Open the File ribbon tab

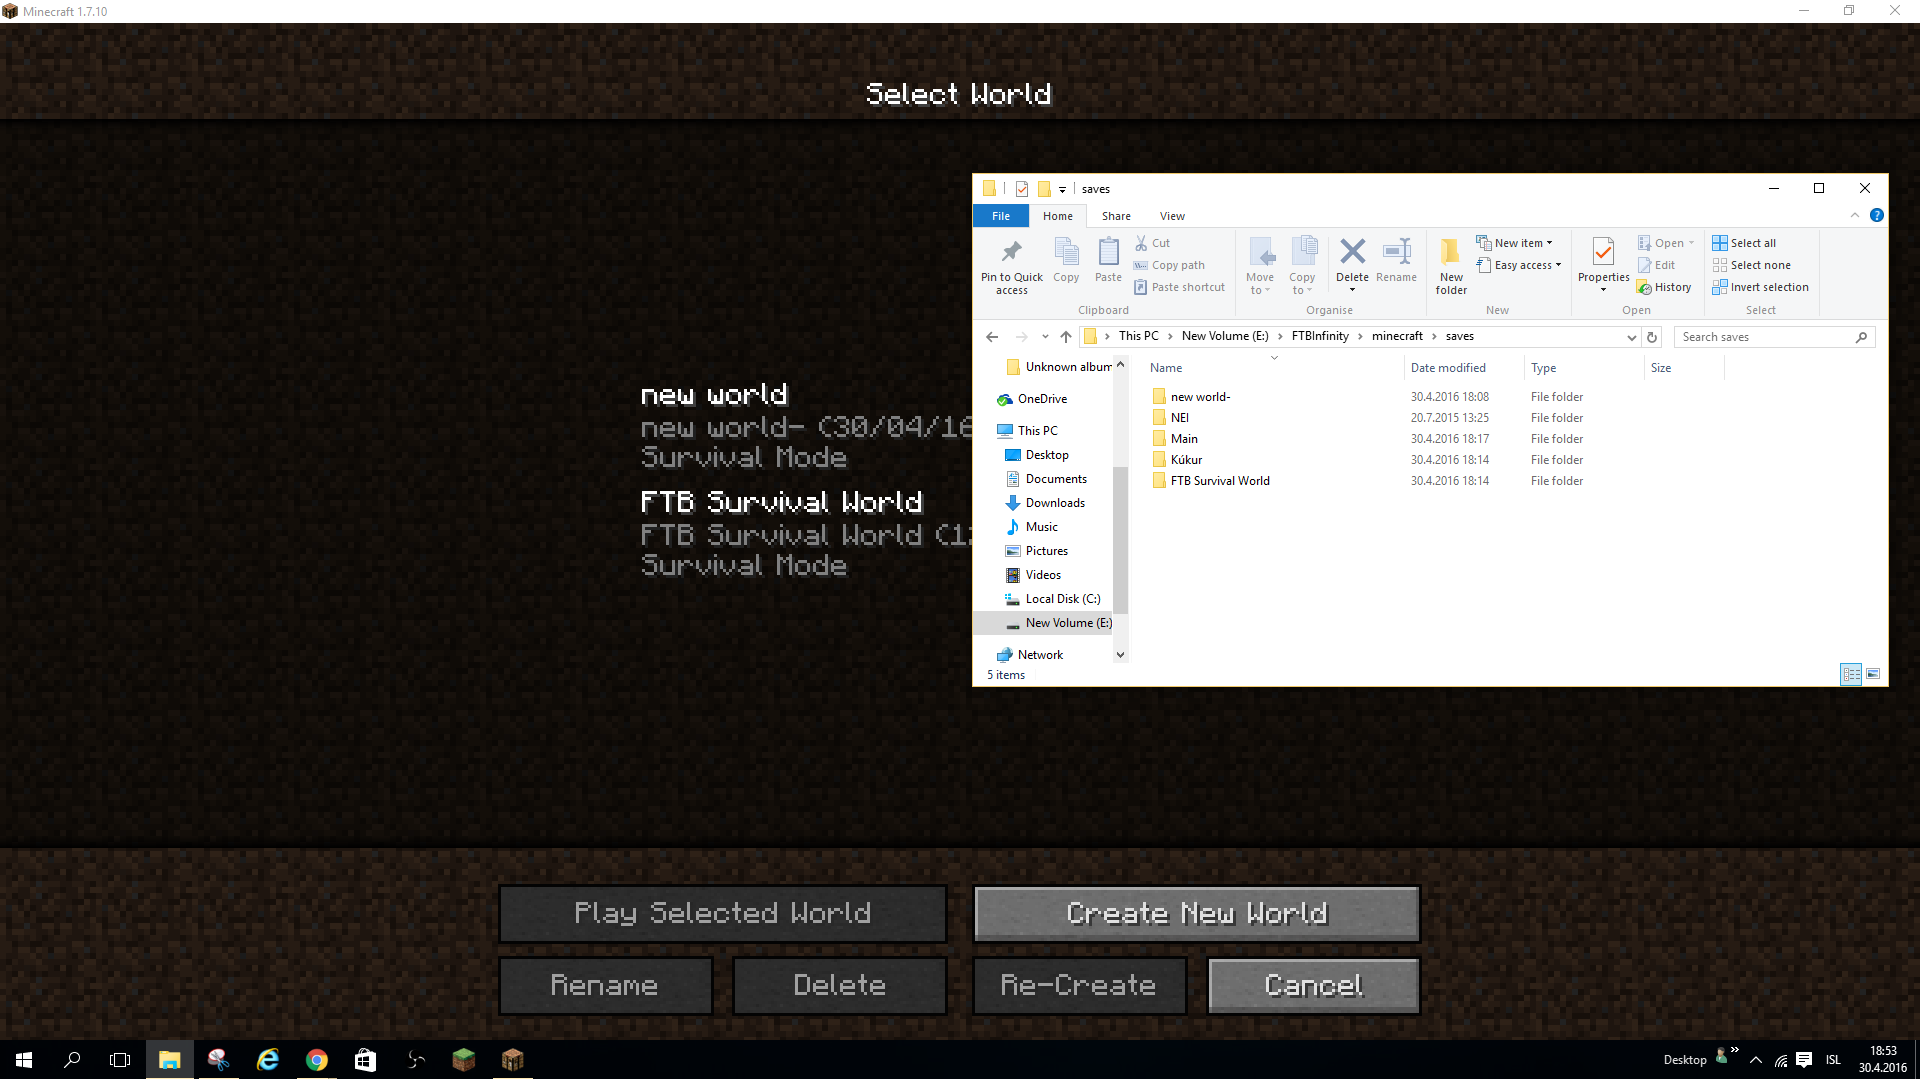pos(1000,216)
